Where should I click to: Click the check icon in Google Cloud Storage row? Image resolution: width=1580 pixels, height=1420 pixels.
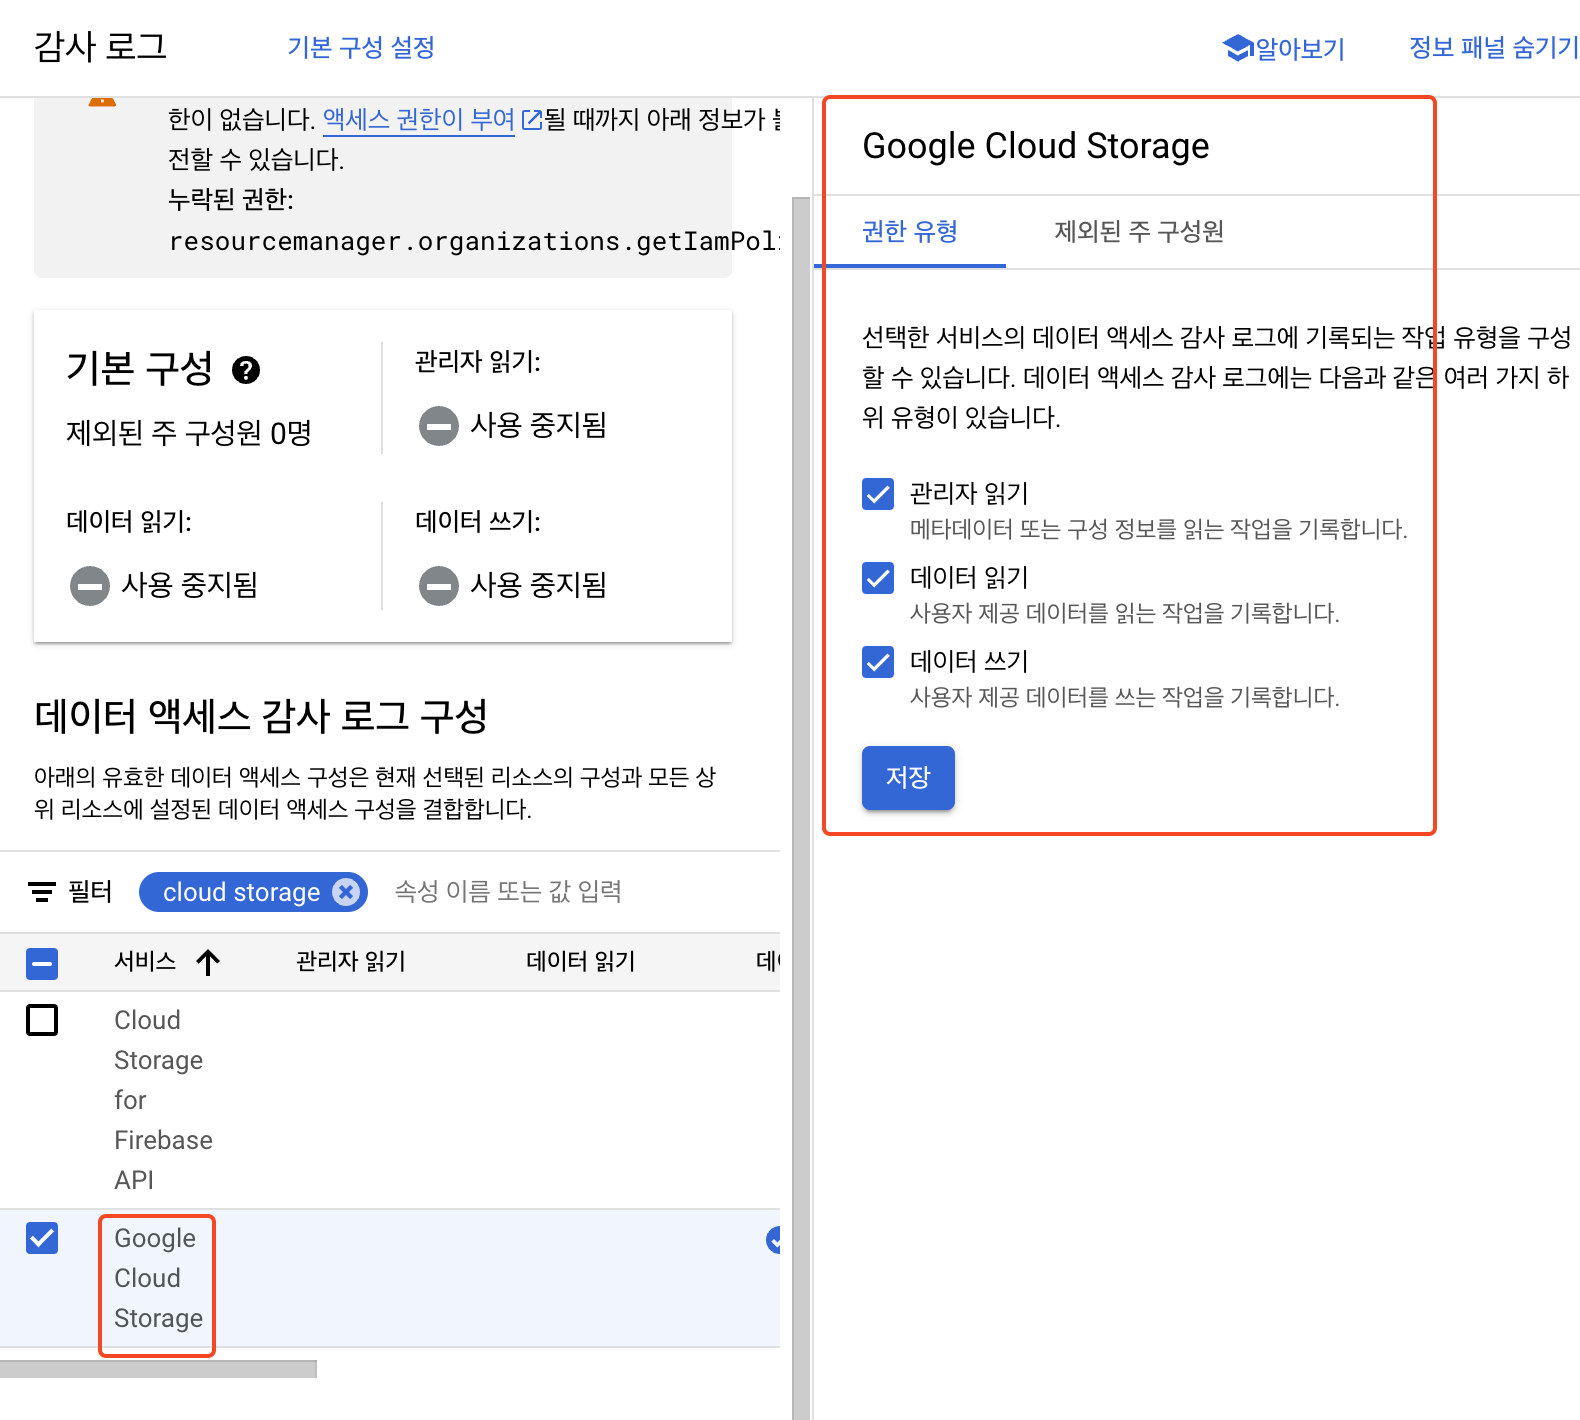tap(774, 1240)
